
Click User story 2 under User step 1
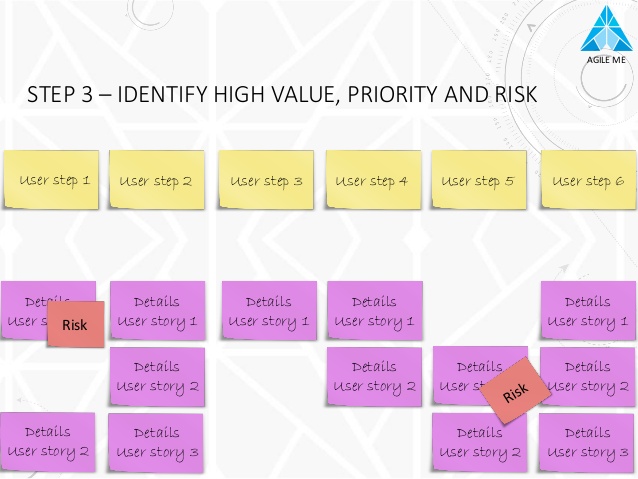(47, 441)
